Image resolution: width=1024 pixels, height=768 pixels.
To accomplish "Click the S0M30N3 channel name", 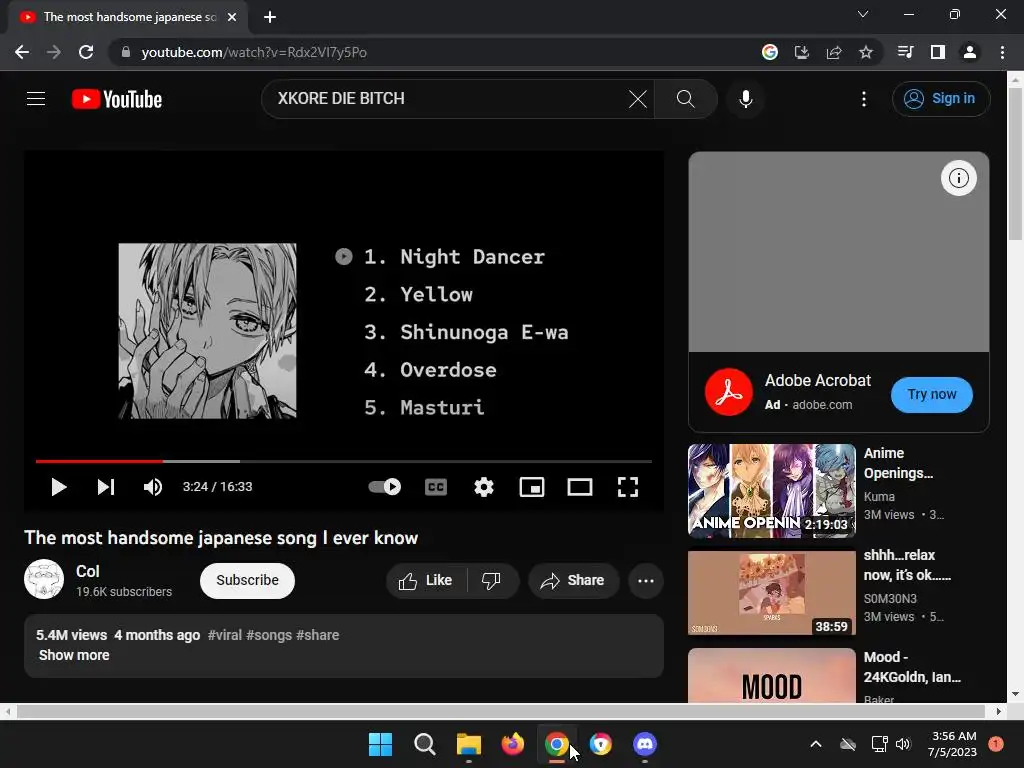I will (x=890, y=598).
